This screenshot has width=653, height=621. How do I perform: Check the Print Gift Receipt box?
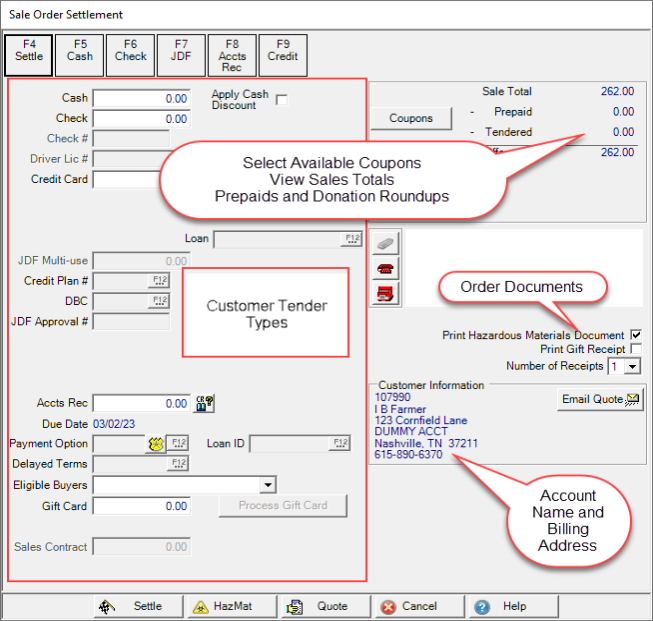[x=635, y=349]
